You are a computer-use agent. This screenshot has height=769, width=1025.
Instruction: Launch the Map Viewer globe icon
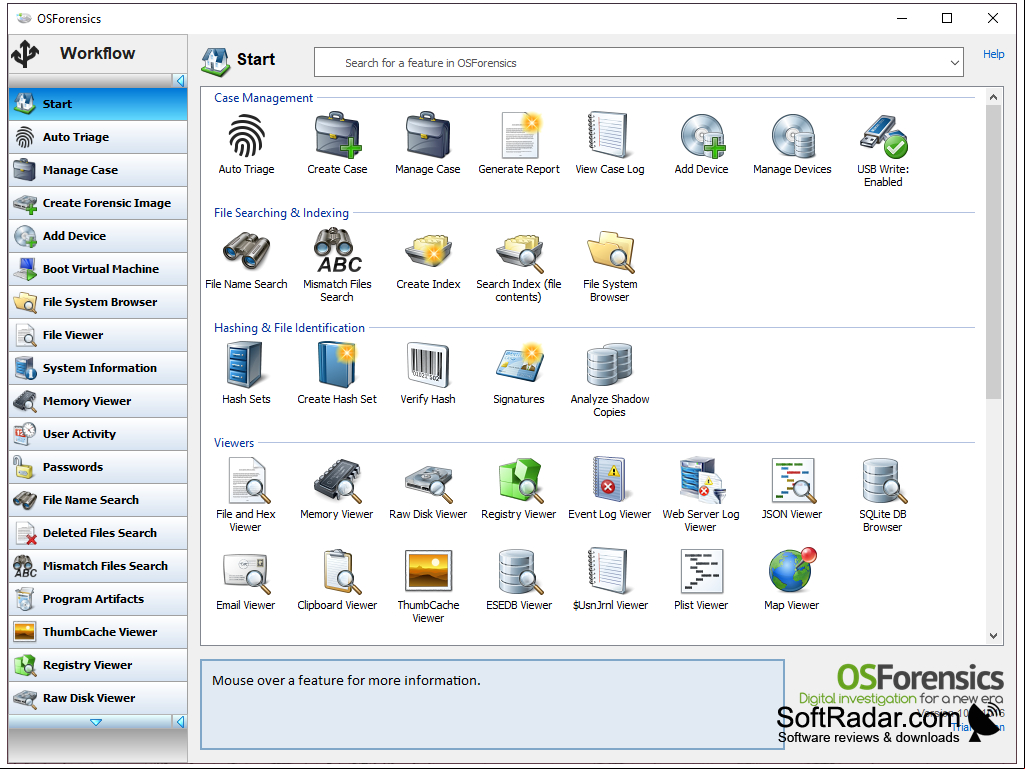[792, 581]
